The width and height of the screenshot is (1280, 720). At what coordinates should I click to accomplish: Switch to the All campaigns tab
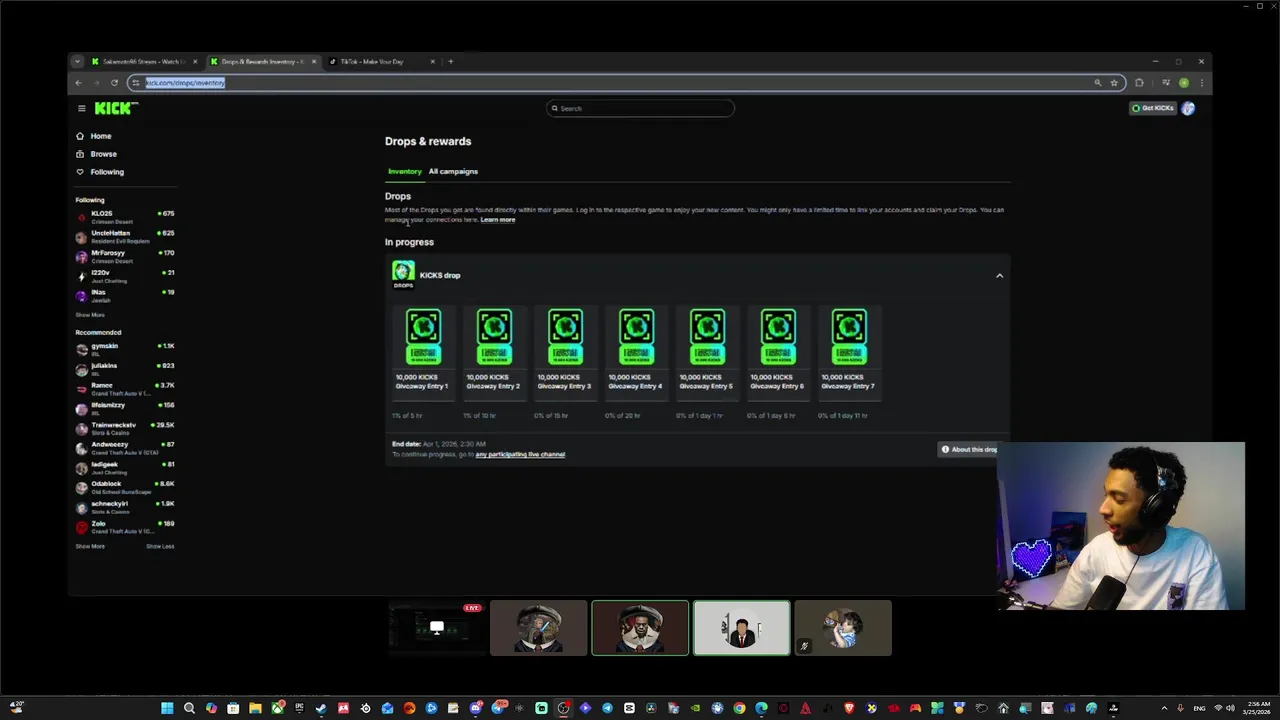click(453, 171)
